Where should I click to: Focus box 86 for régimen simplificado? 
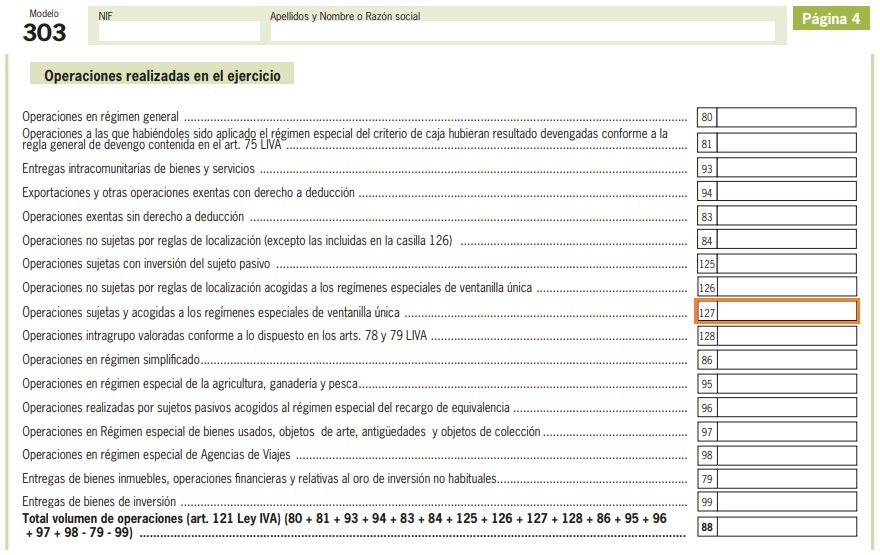(786, 359)
